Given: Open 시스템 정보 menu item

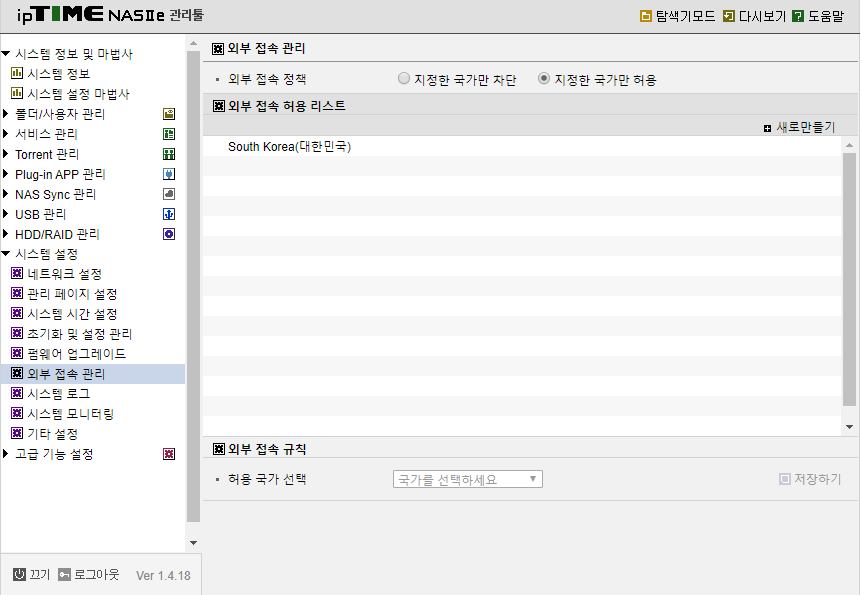Looking at the screenshot, I should coord(58,74).
